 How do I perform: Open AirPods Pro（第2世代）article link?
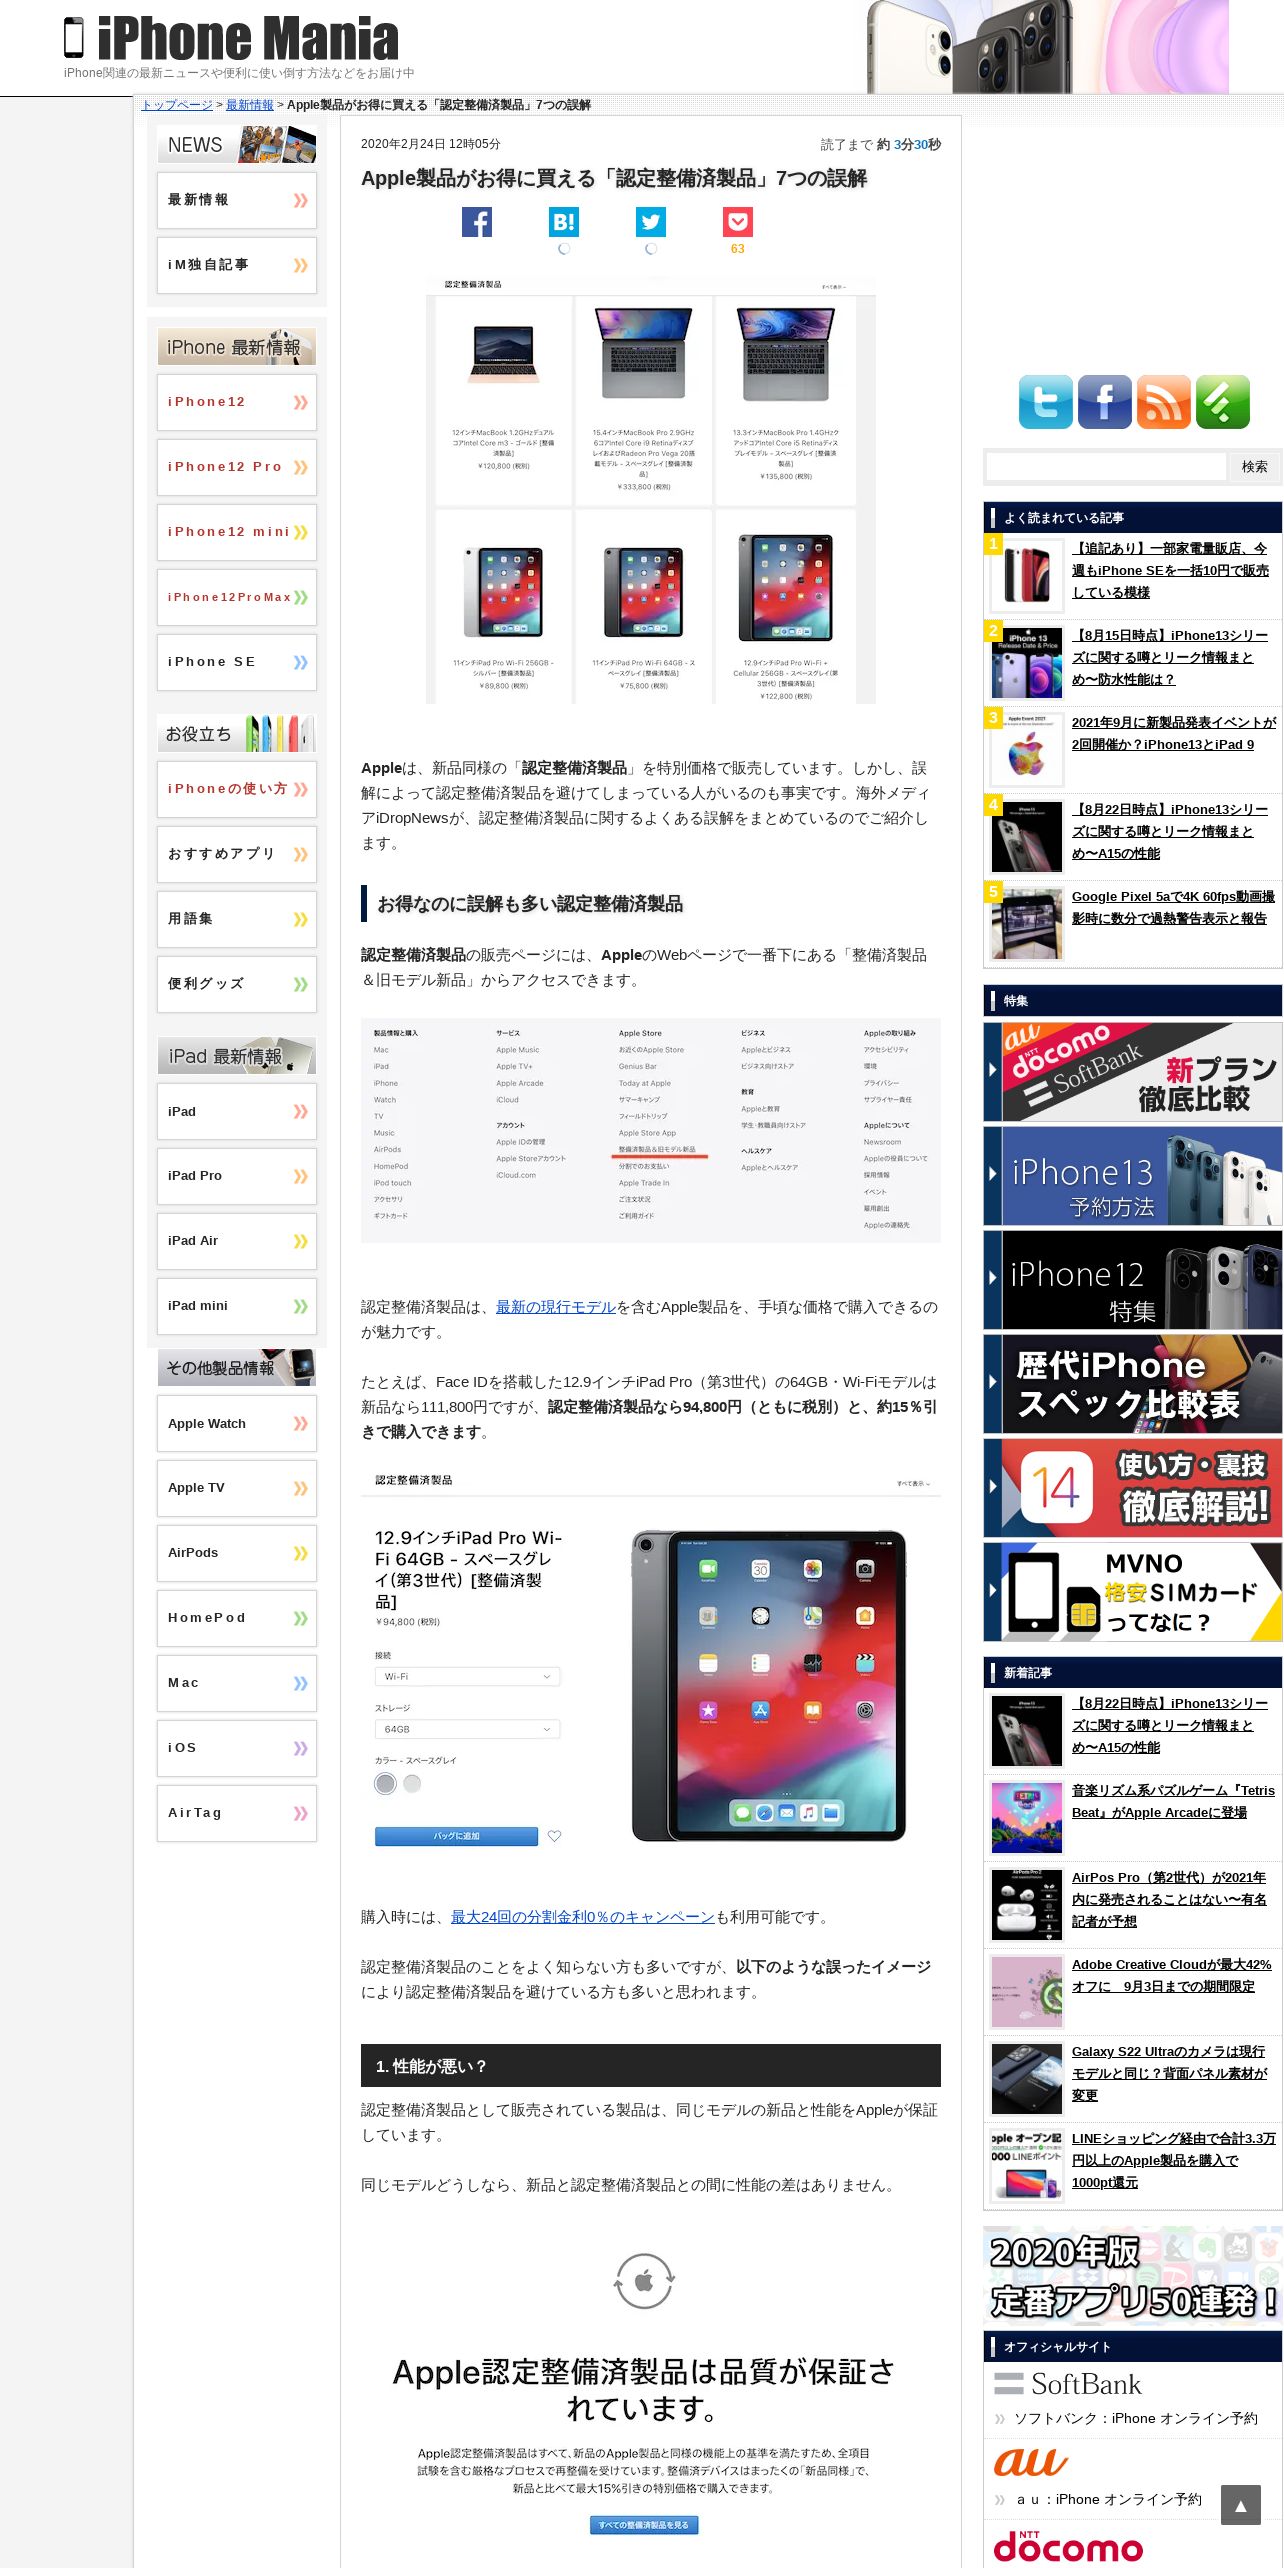(x=1170, y=1899)
